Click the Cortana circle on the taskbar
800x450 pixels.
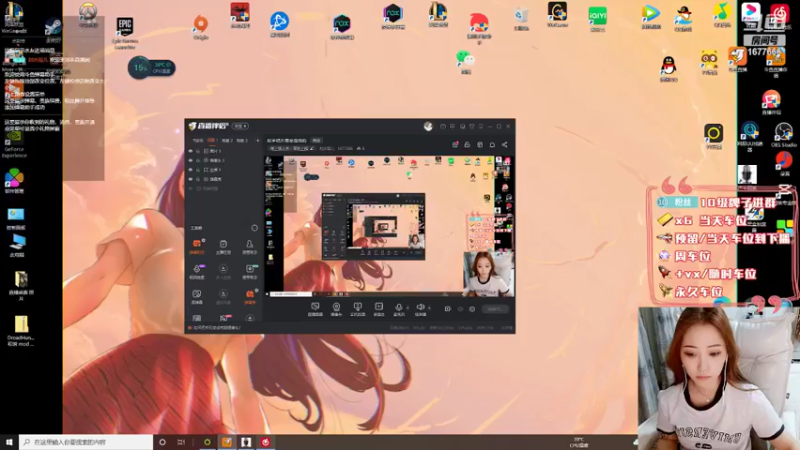coord(162,442)
